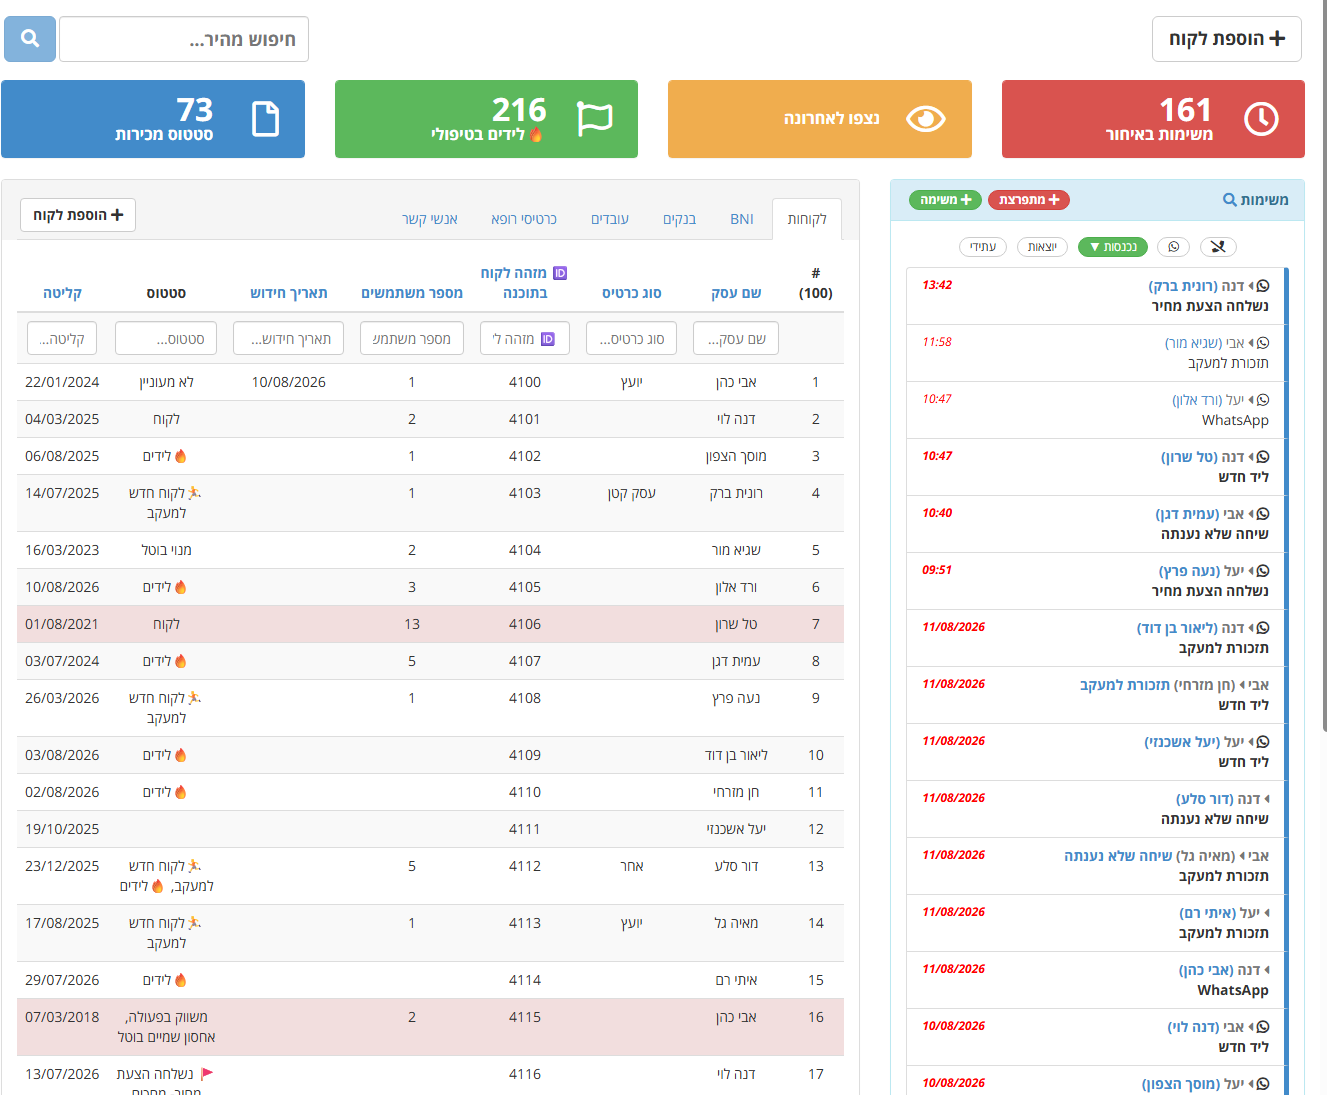Click the flag icon on leads card

coord(595,119)
